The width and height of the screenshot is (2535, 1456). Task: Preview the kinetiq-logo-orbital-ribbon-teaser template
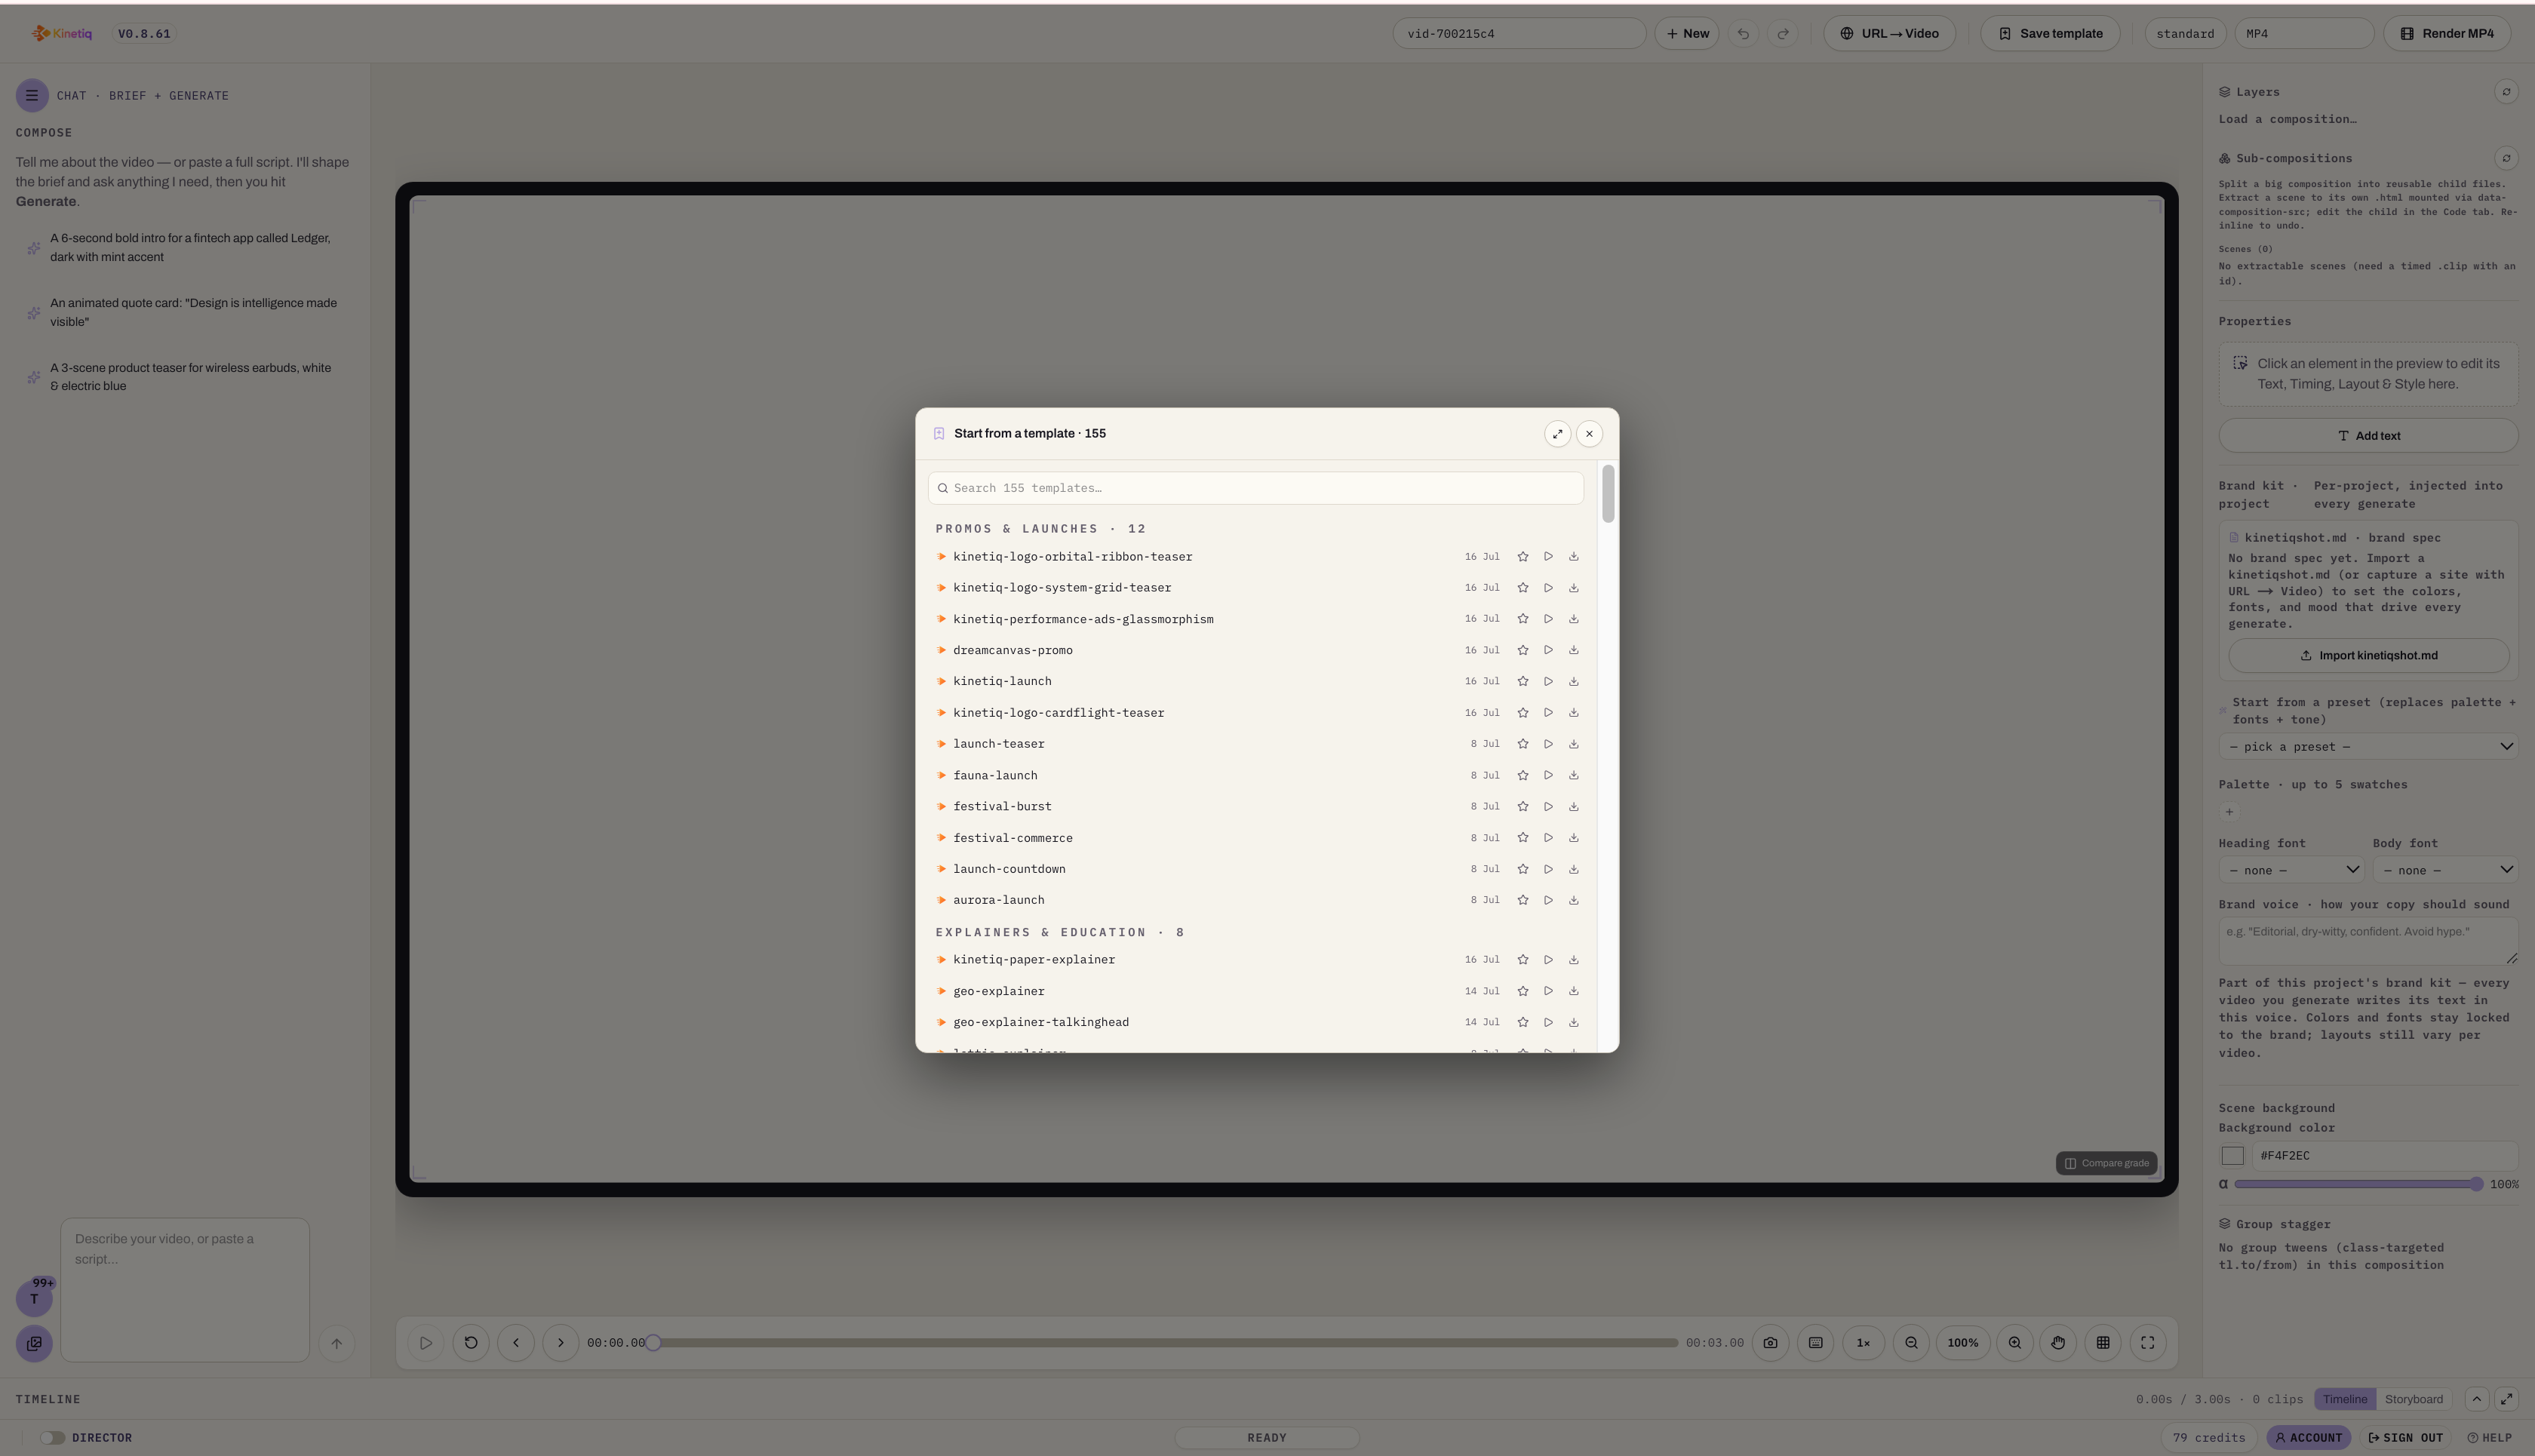pyautogui.click(x=1548, y=556)
